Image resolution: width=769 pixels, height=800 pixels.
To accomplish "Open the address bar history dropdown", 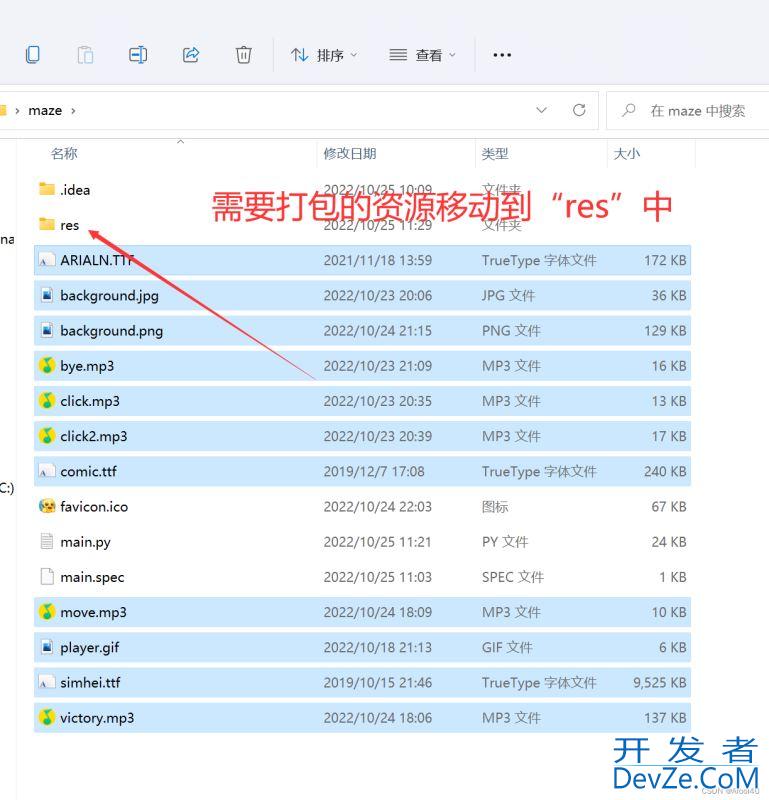I will point(541,110).
